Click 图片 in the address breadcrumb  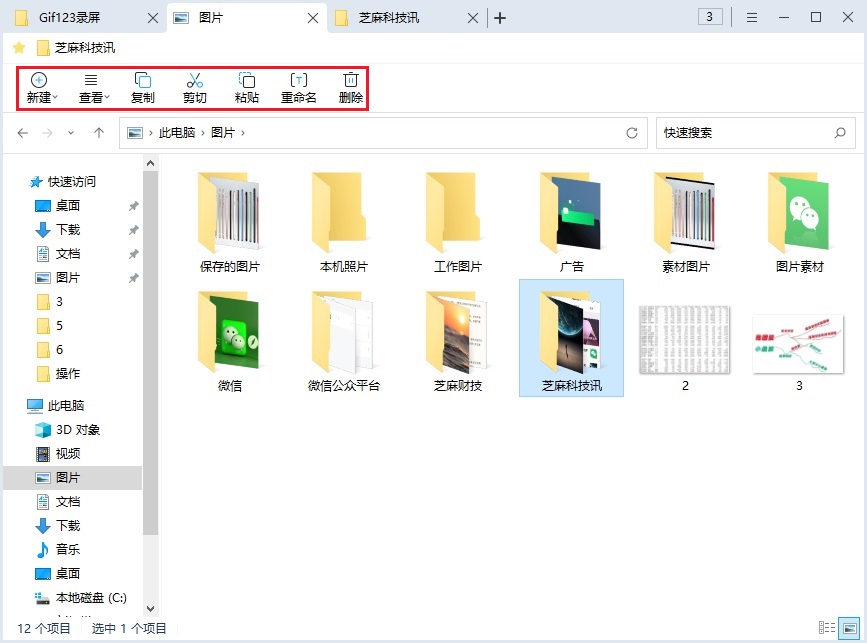223,133
